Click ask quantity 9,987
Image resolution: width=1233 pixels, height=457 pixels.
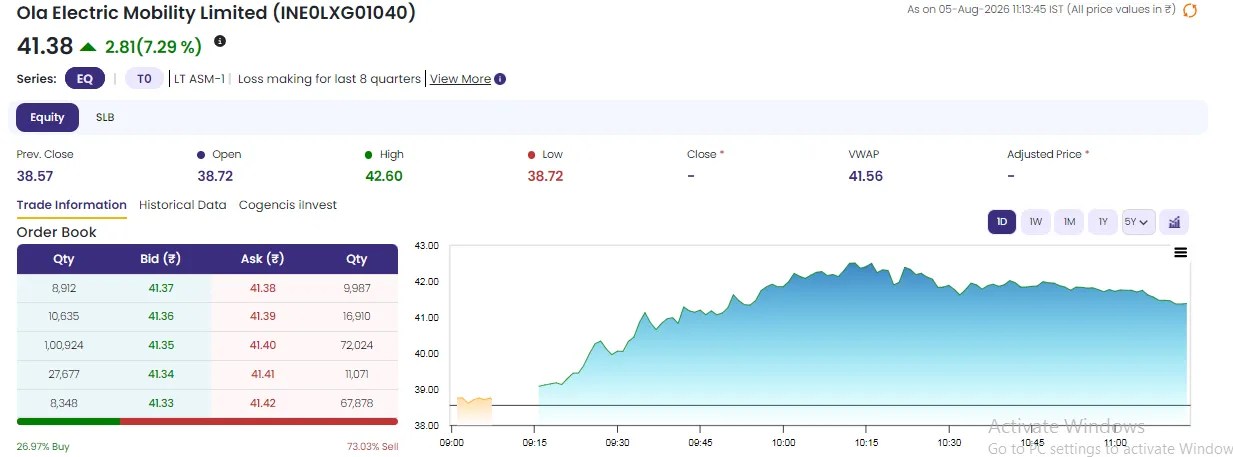coord(357,288)
